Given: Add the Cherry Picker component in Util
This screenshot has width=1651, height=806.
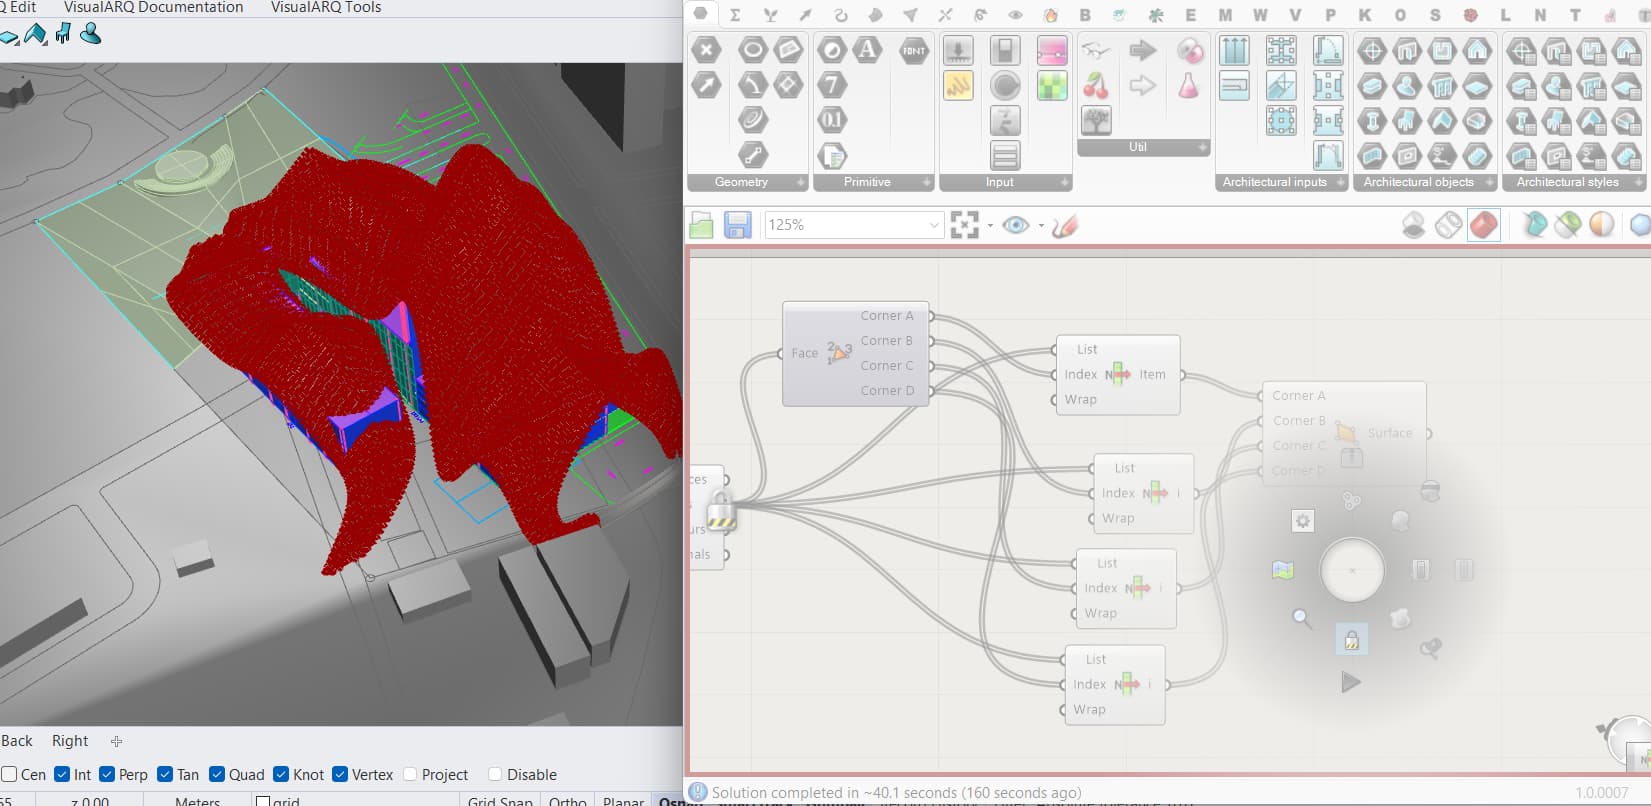Looking at the screenshot, I should (1096, 86).
